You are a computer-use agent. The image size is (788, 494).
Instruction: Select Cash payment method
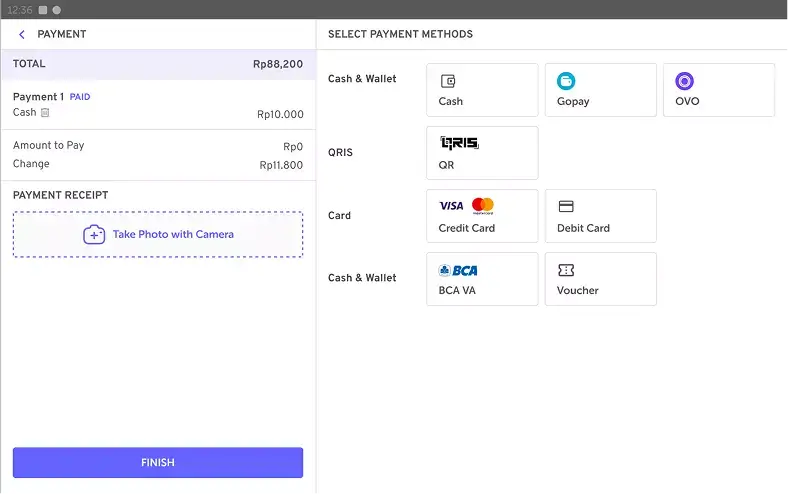coord(482,90)
